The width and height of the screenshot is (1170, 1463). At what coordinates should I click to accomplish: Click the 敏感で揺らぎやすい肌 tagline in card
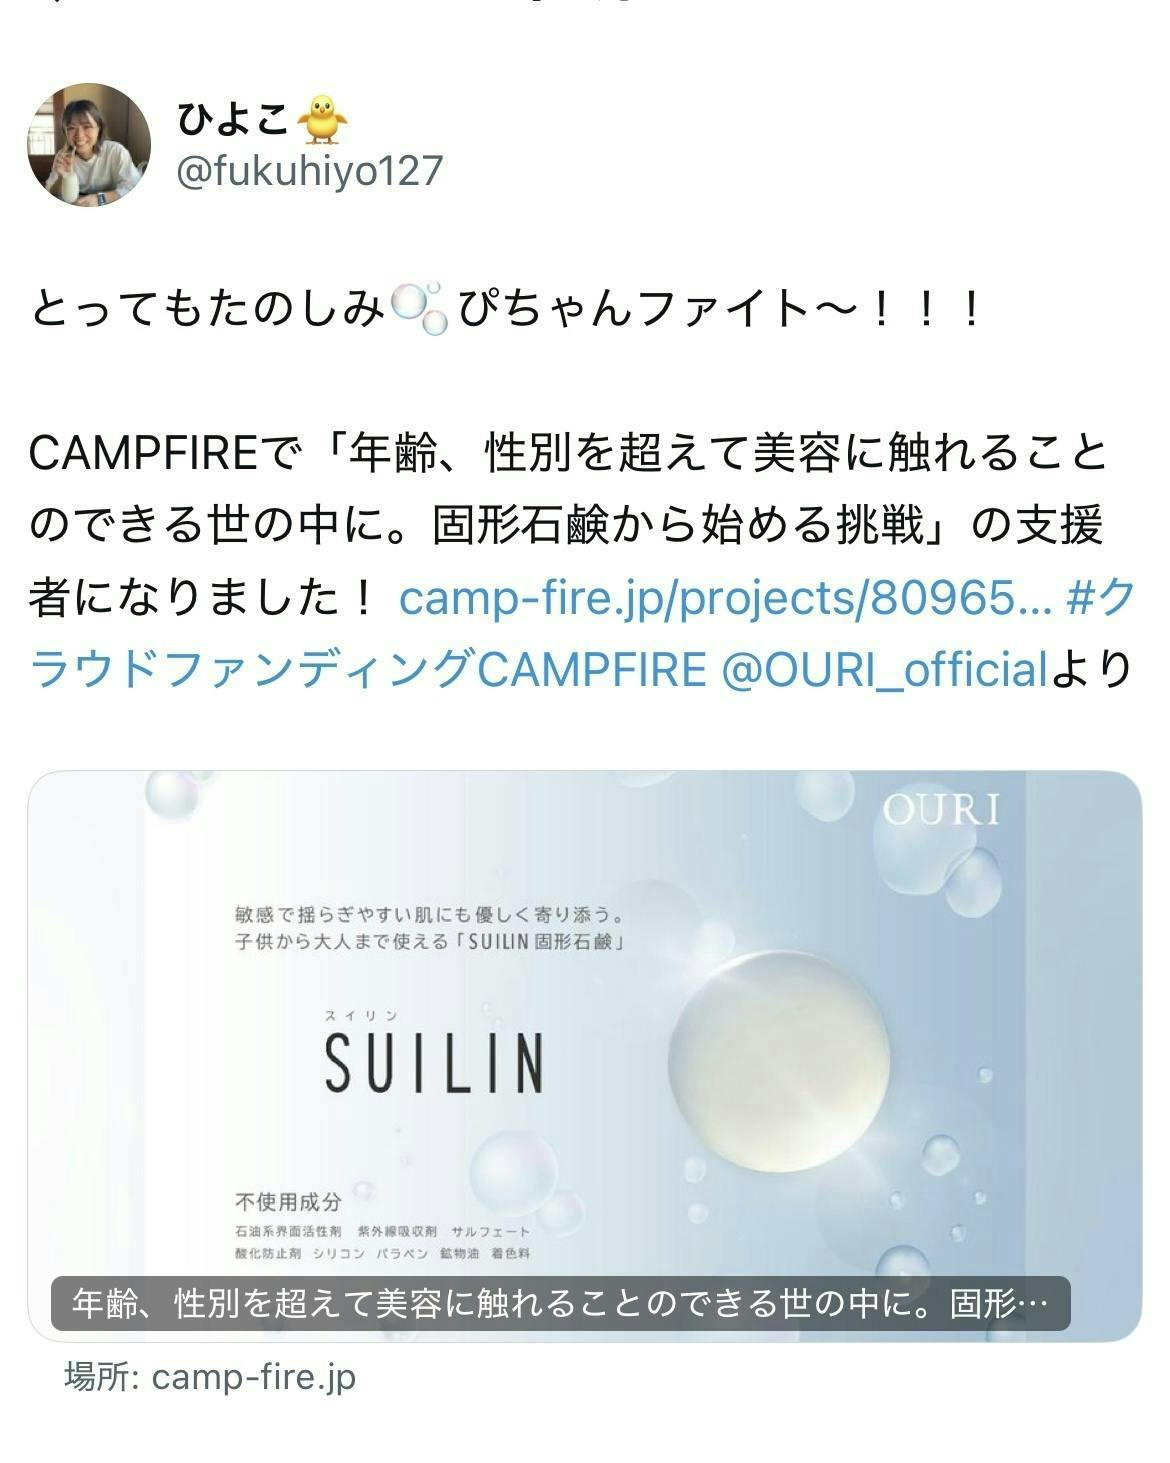431,928
